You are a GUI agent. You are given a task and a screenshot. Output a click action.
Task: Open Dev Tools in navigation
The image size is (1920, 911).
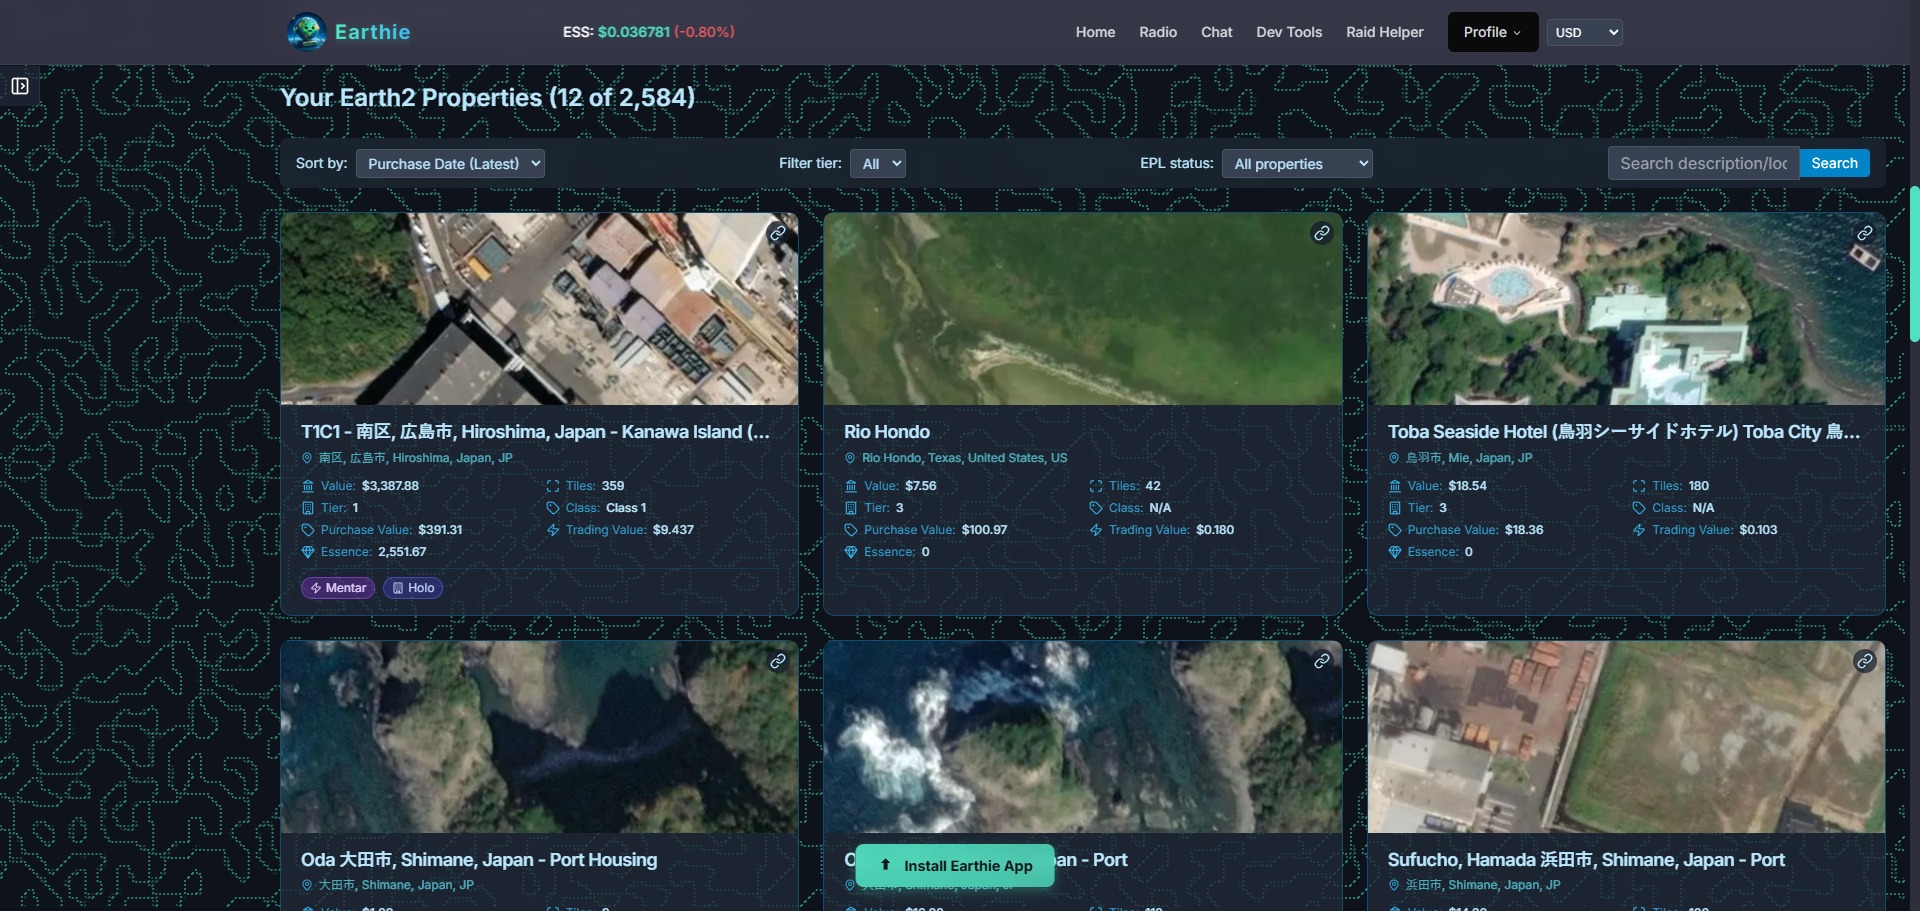coord(1289,32)
